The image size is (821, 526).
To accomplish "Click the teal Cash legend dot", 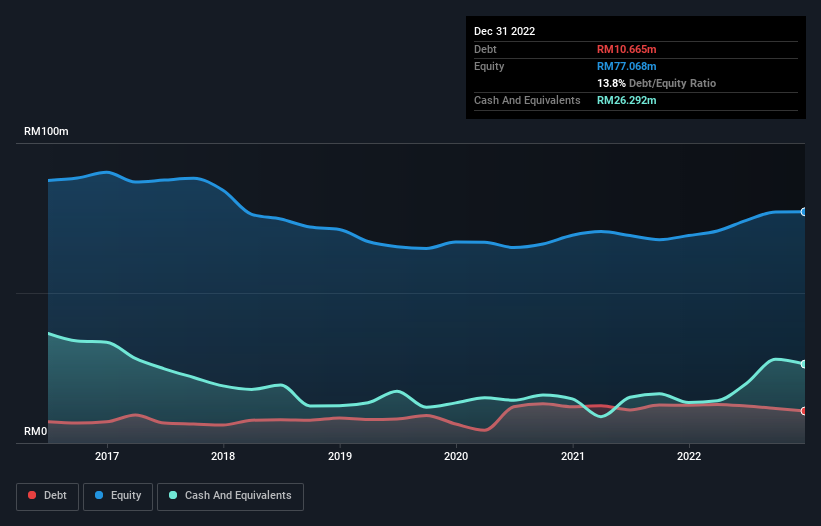I will point(173,495).
